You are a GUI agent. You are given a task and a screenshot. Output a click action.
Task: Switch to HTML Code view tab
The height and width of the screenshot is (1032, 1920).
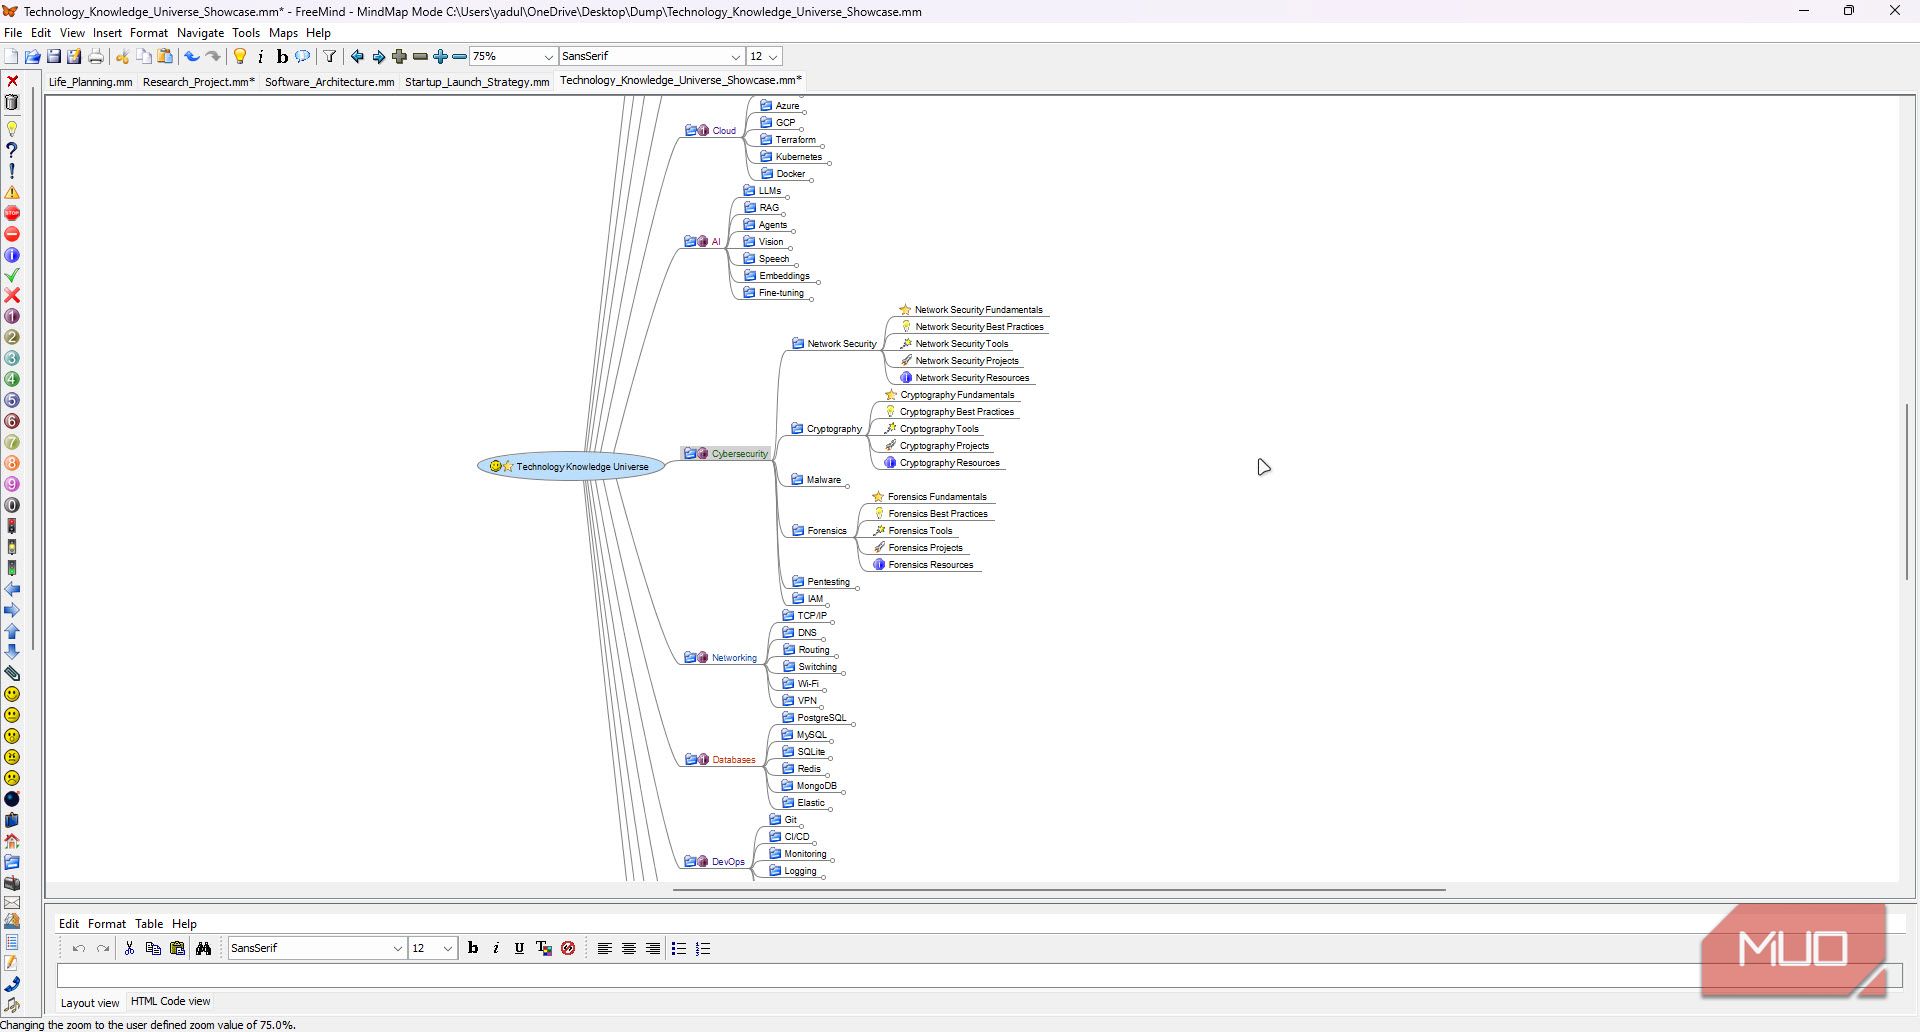coord(170,1001)
